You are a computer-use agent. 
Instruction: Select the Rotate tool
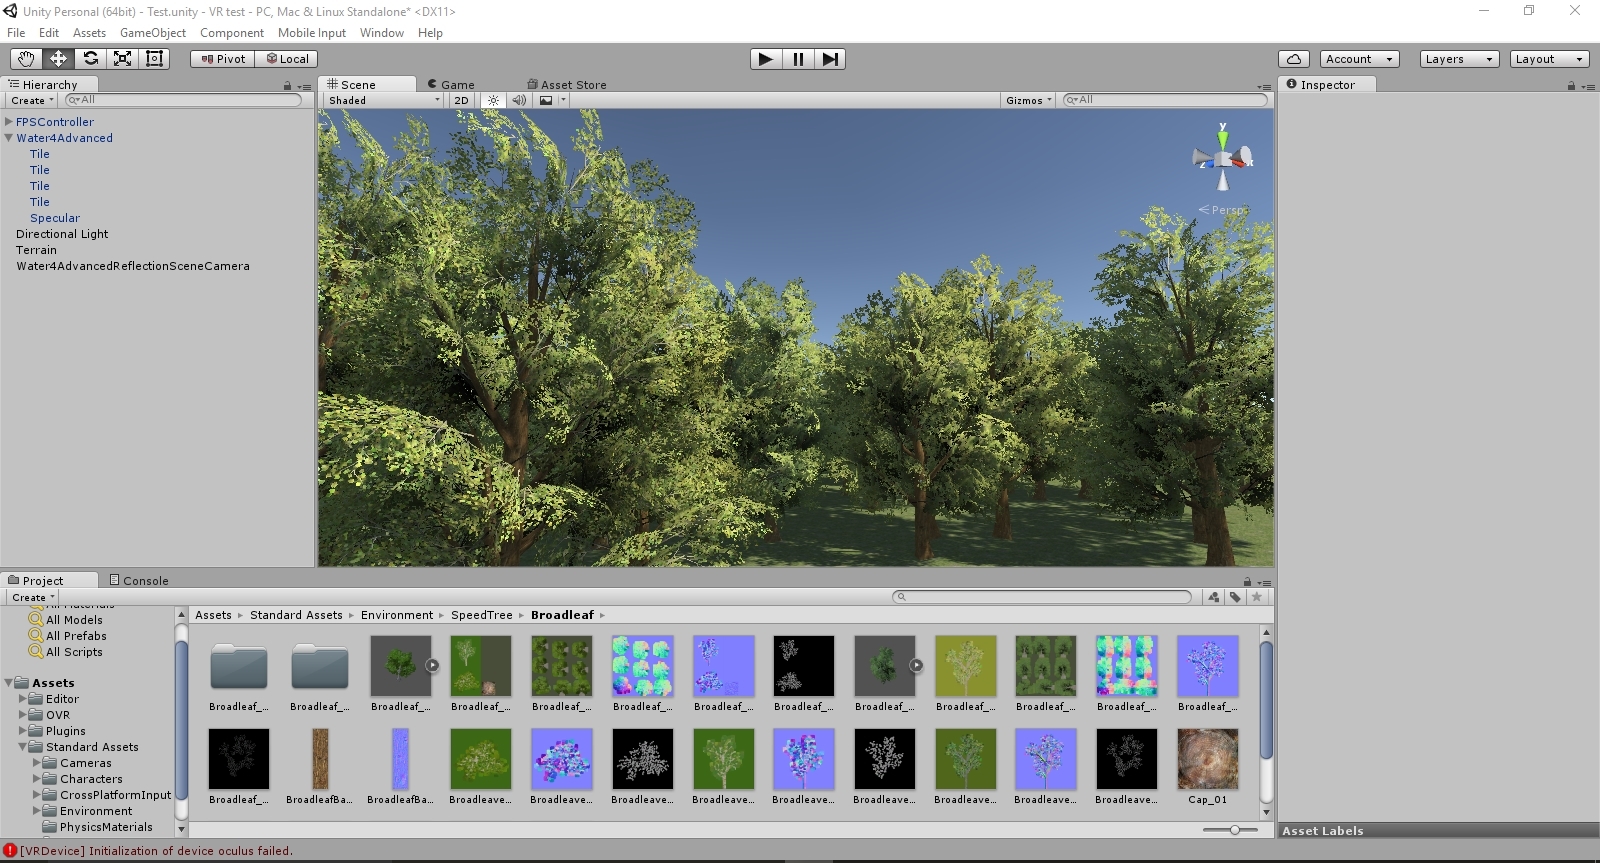click(90, 59)
